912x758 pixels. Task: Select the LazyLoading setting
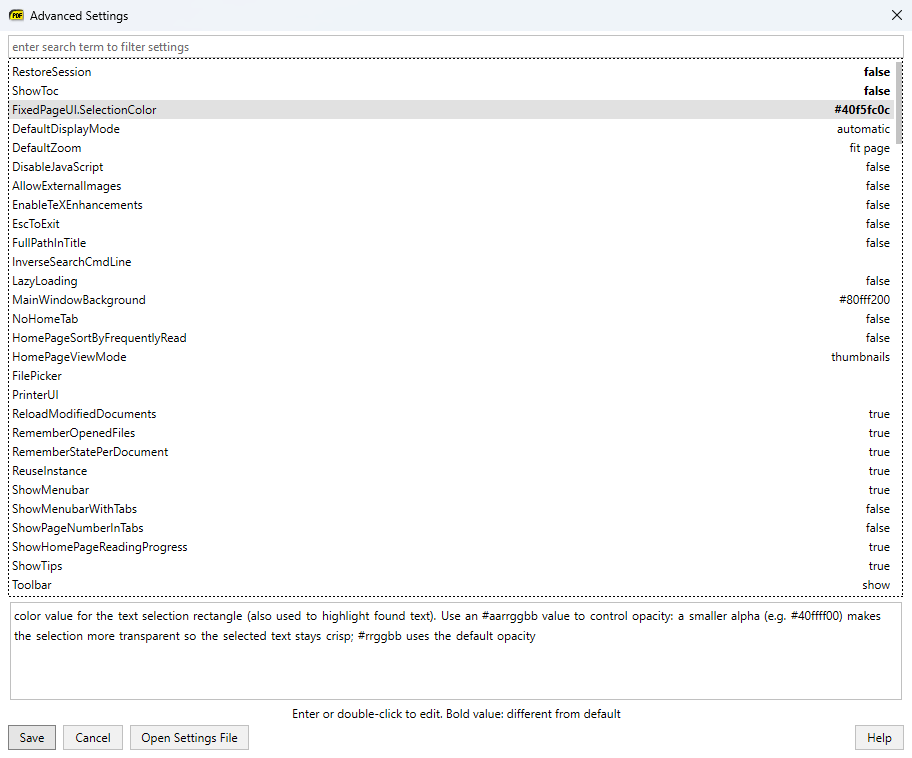point(451,281)
